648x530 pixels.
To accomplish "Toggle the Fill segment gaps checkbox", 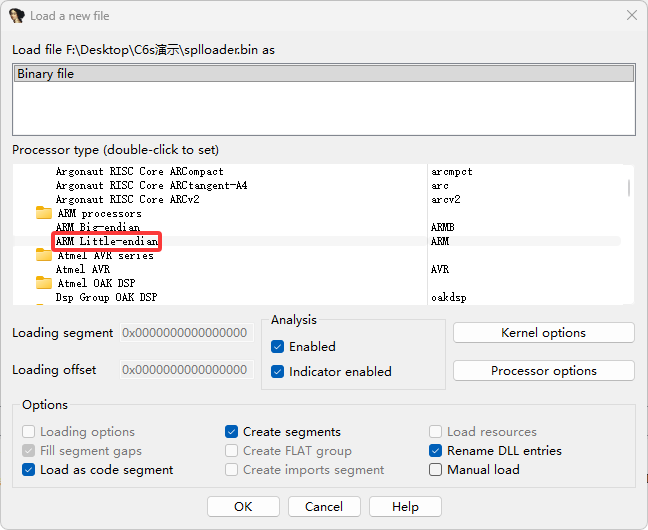I will [28, 451].
